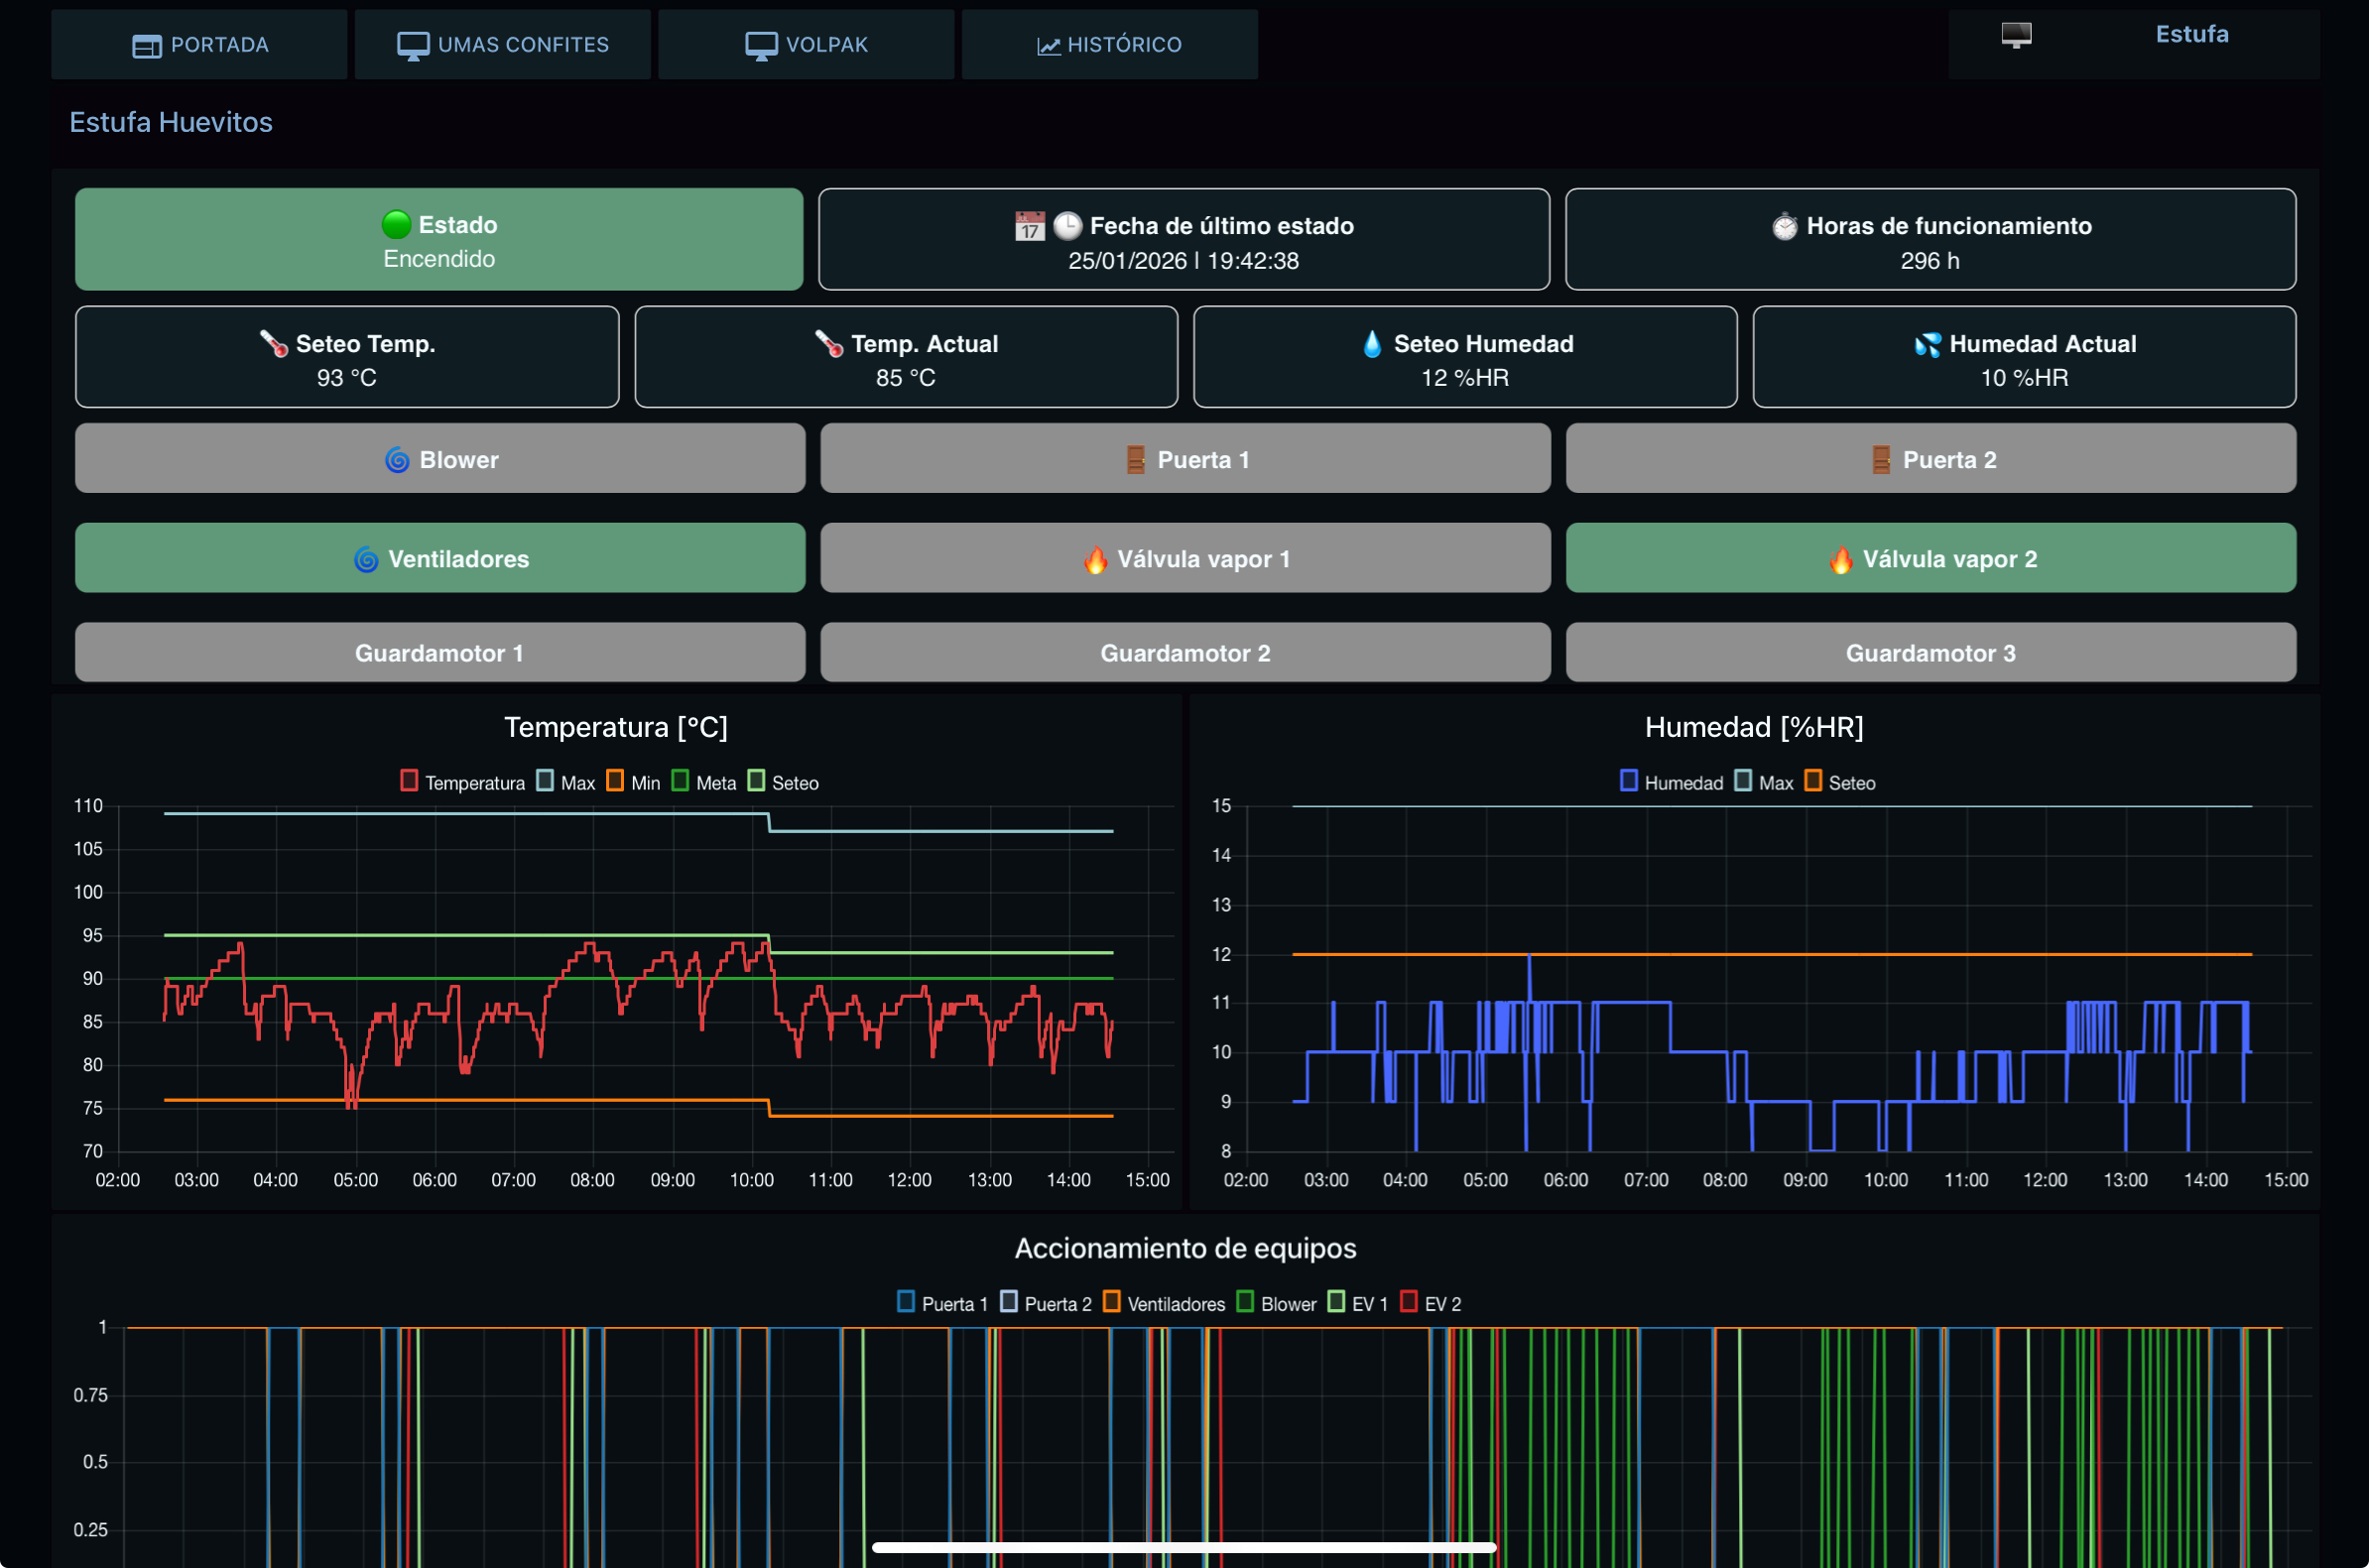
Task: Click the calendar icon in Fecha de último estado
Action: click(1029, 226)
